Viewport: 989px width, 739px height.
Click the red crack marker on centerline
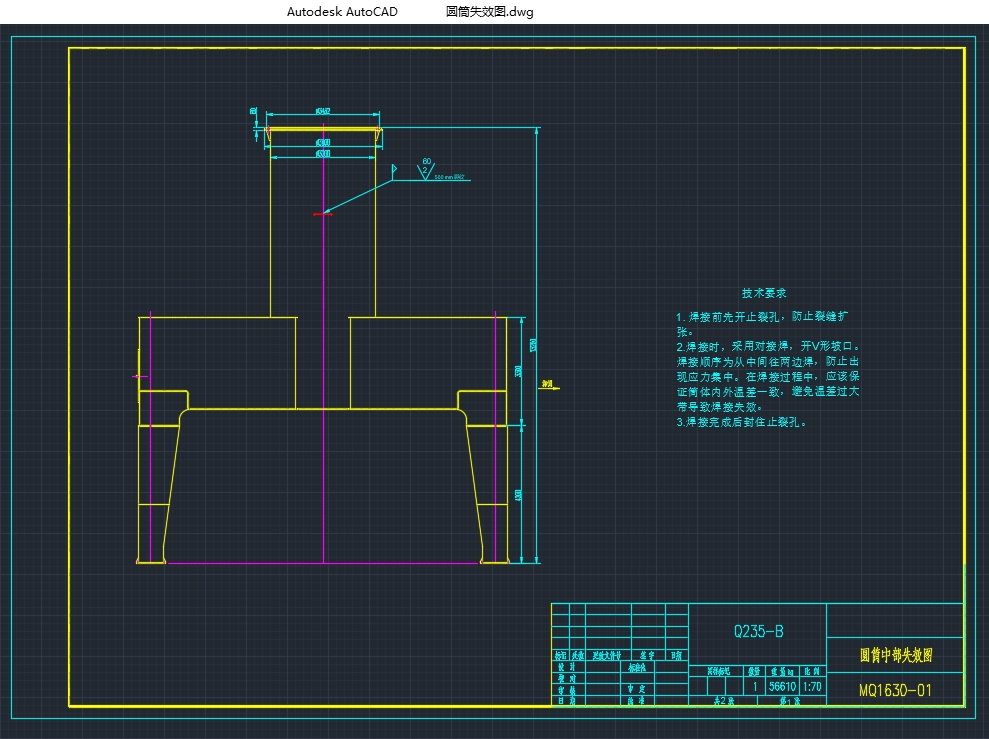click(x=320, y=213)
